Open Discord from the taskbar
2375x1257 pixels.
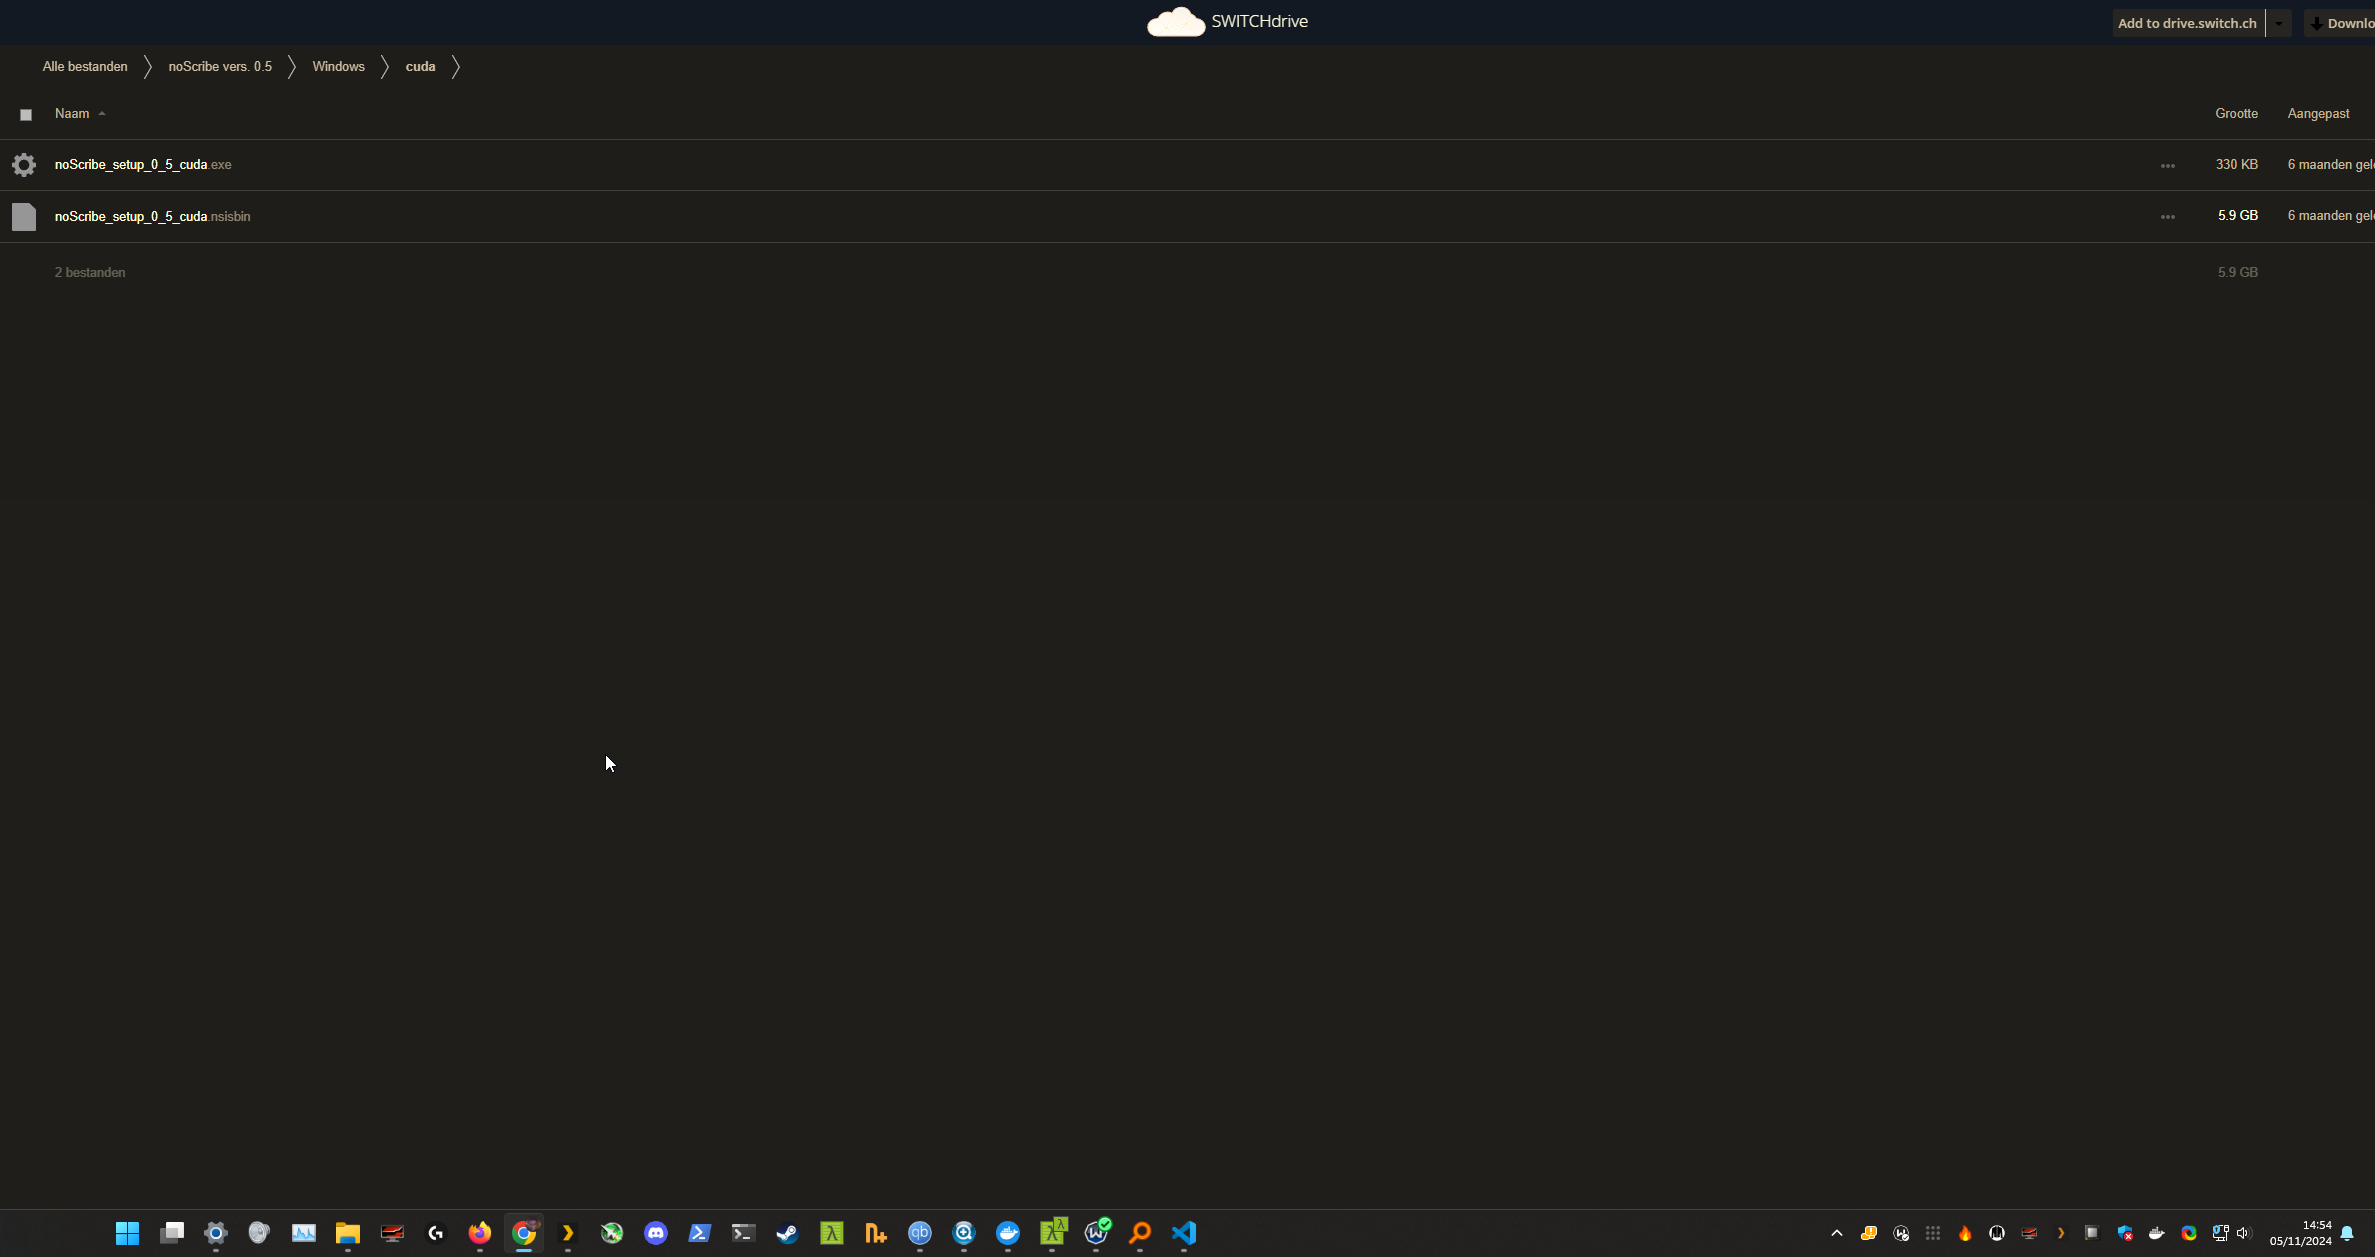(x=655, y=1233)
